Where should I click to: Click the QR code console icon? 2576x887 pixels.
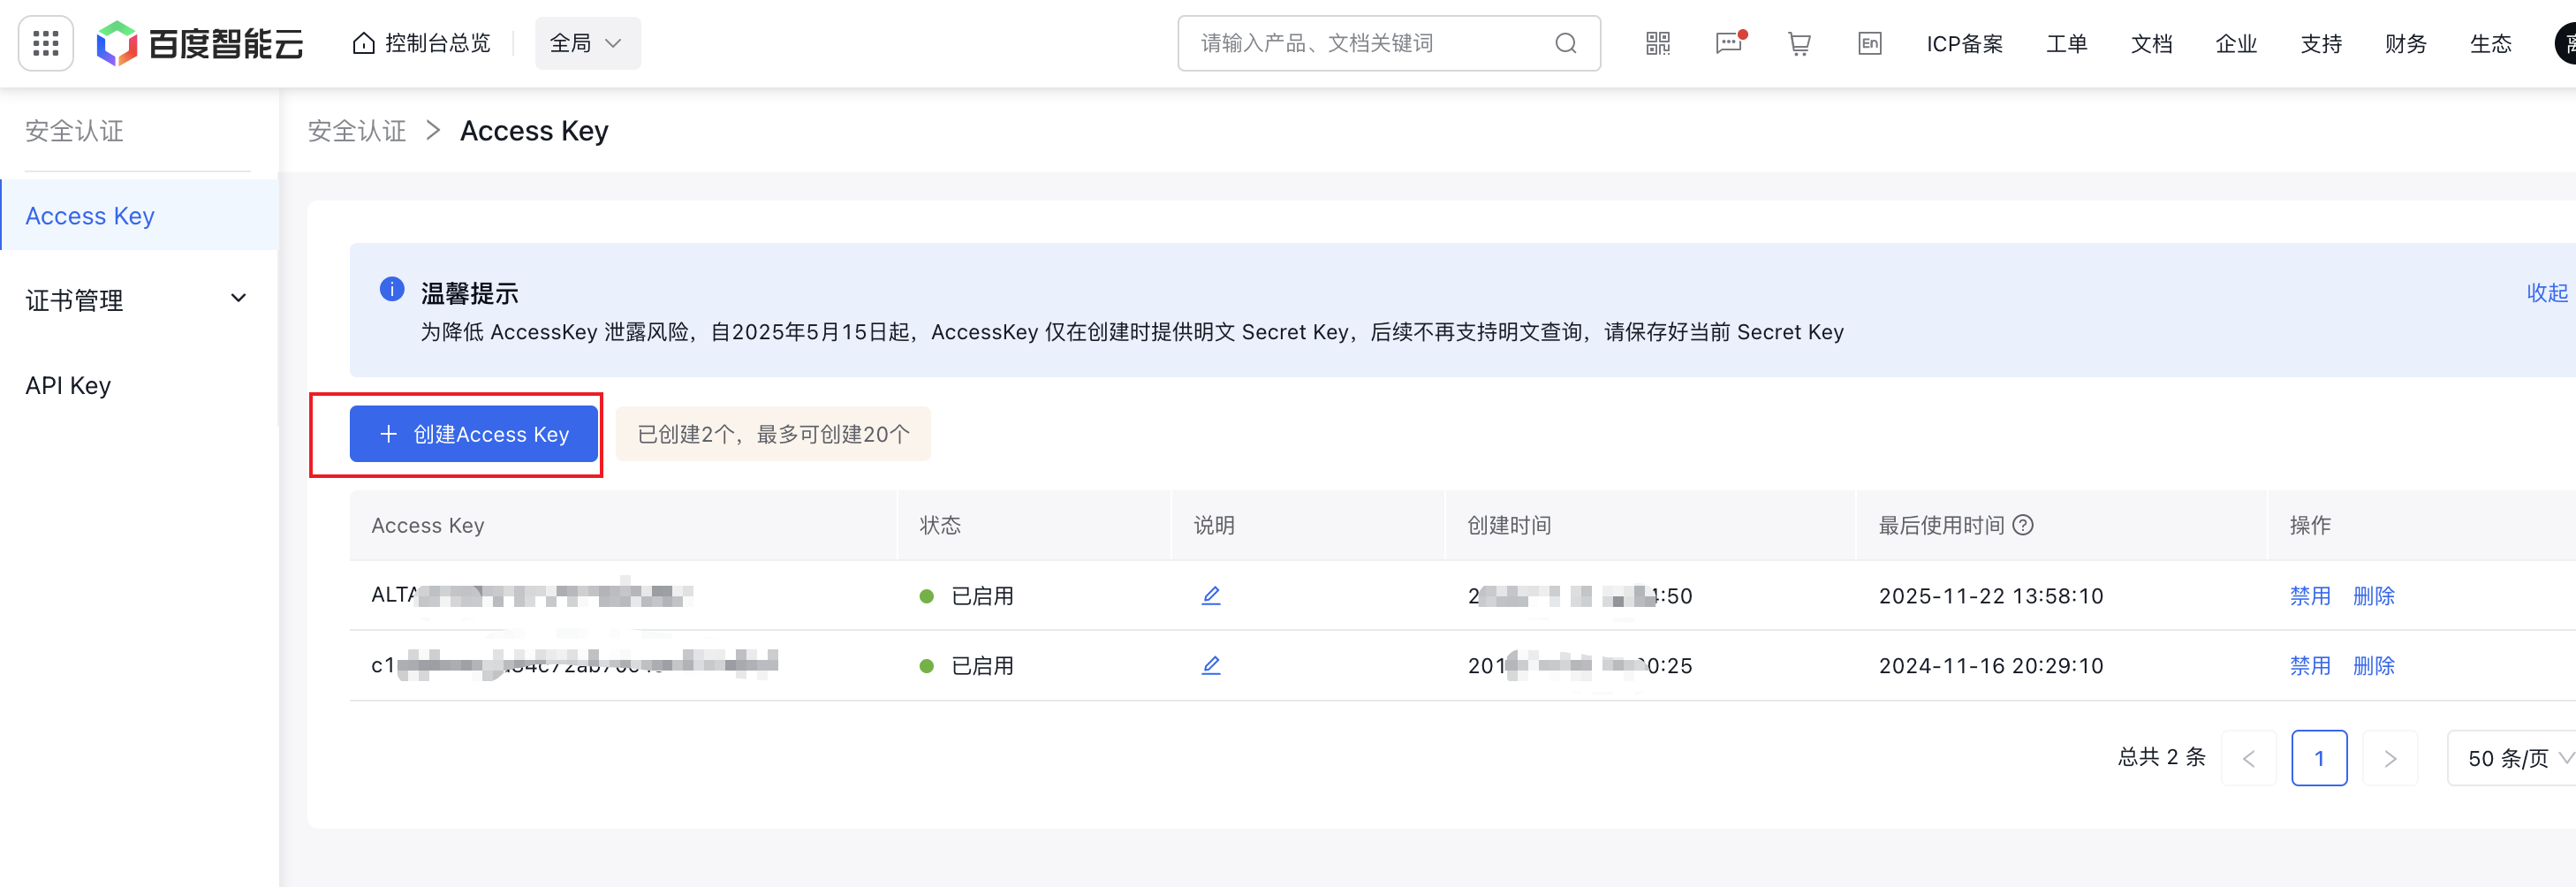coord(1656,43)
